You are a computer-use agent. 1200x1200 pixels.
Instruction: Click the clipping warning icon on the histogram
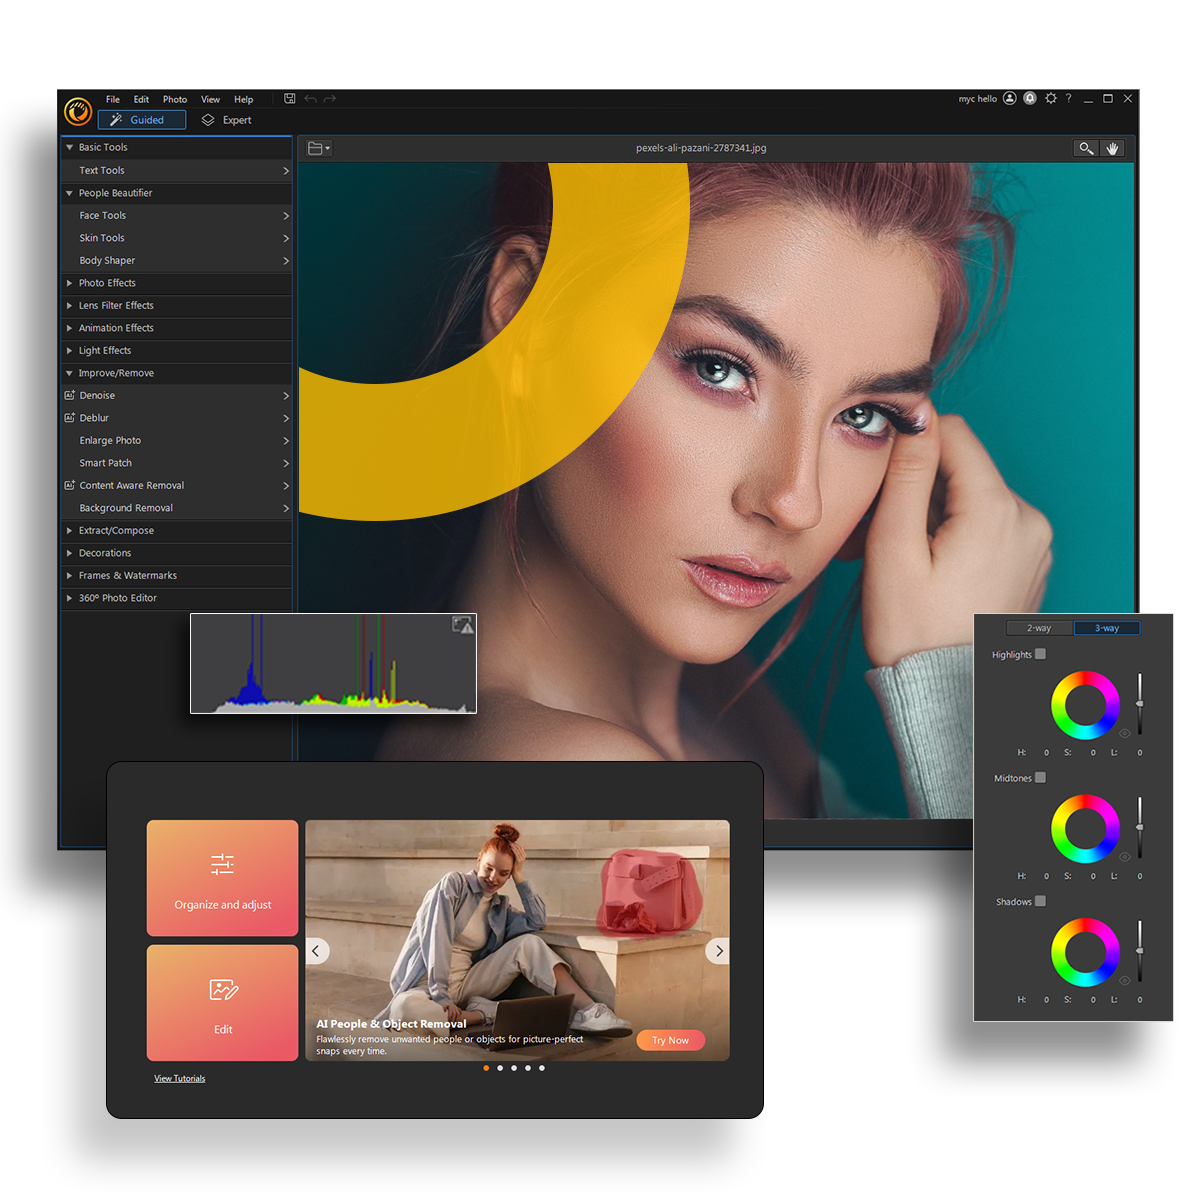tap(462, 625)
